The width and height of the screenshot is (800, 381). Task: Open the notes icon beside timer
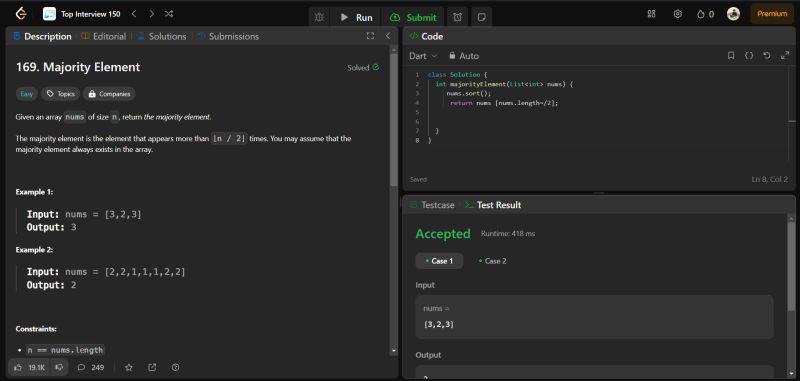(481, 17)
